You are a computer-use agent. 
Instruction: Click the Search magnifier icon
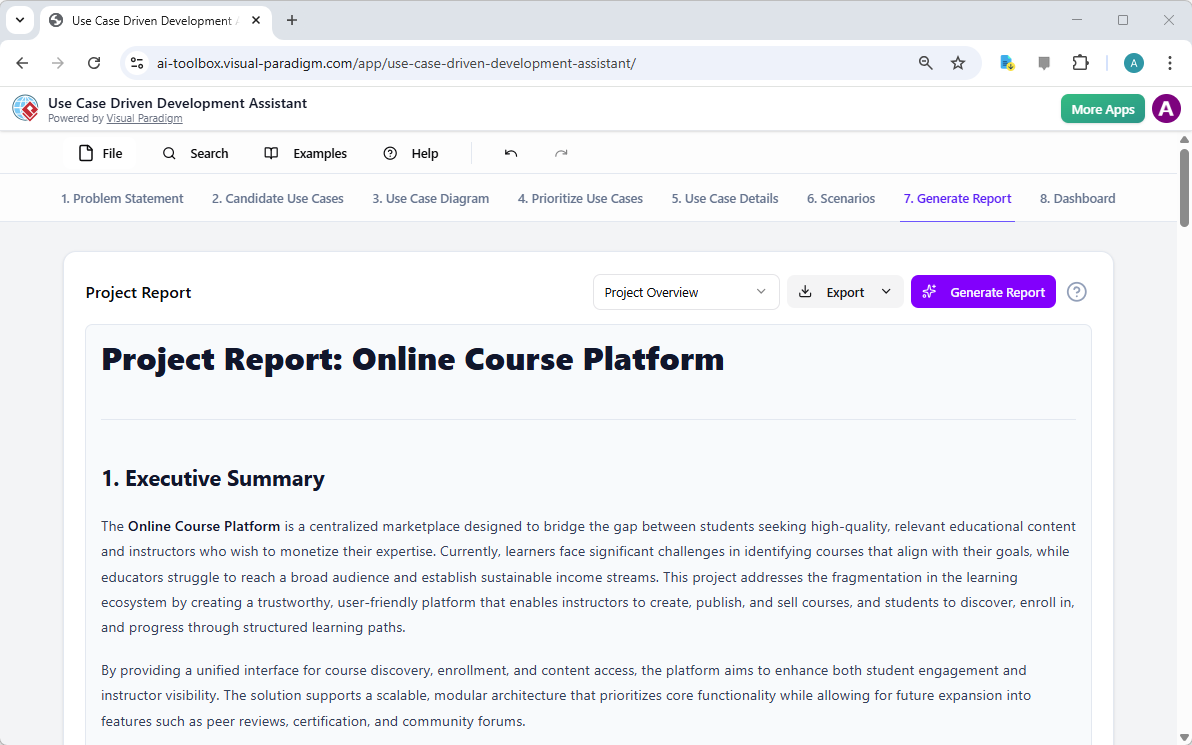click(x=170, y=153)
